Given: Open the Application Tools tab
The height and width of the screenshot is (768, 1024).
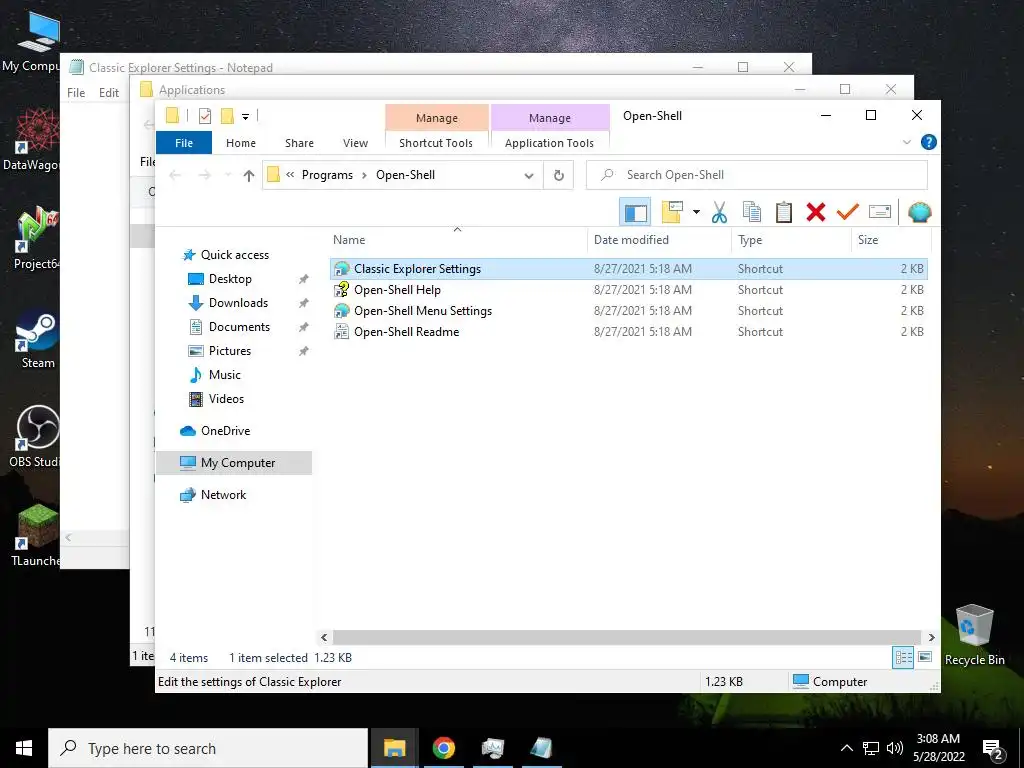Looking at the screenshot, I should click(549, 142).
